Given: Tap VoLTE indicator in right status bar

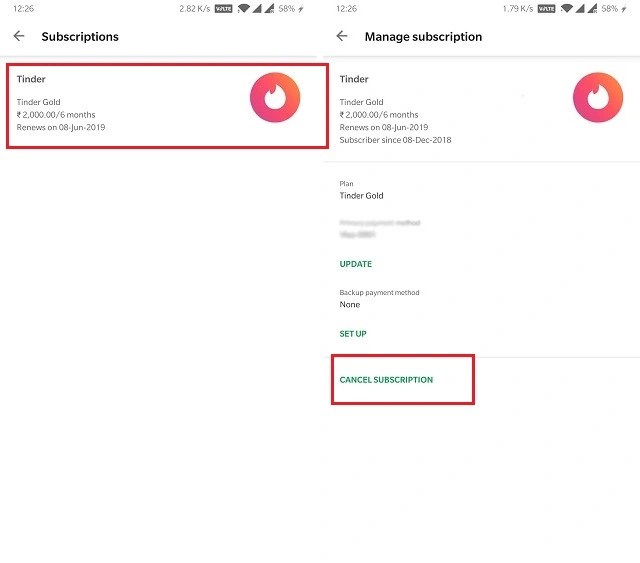Looking at the screenshot, I should [x=547, y=9].
